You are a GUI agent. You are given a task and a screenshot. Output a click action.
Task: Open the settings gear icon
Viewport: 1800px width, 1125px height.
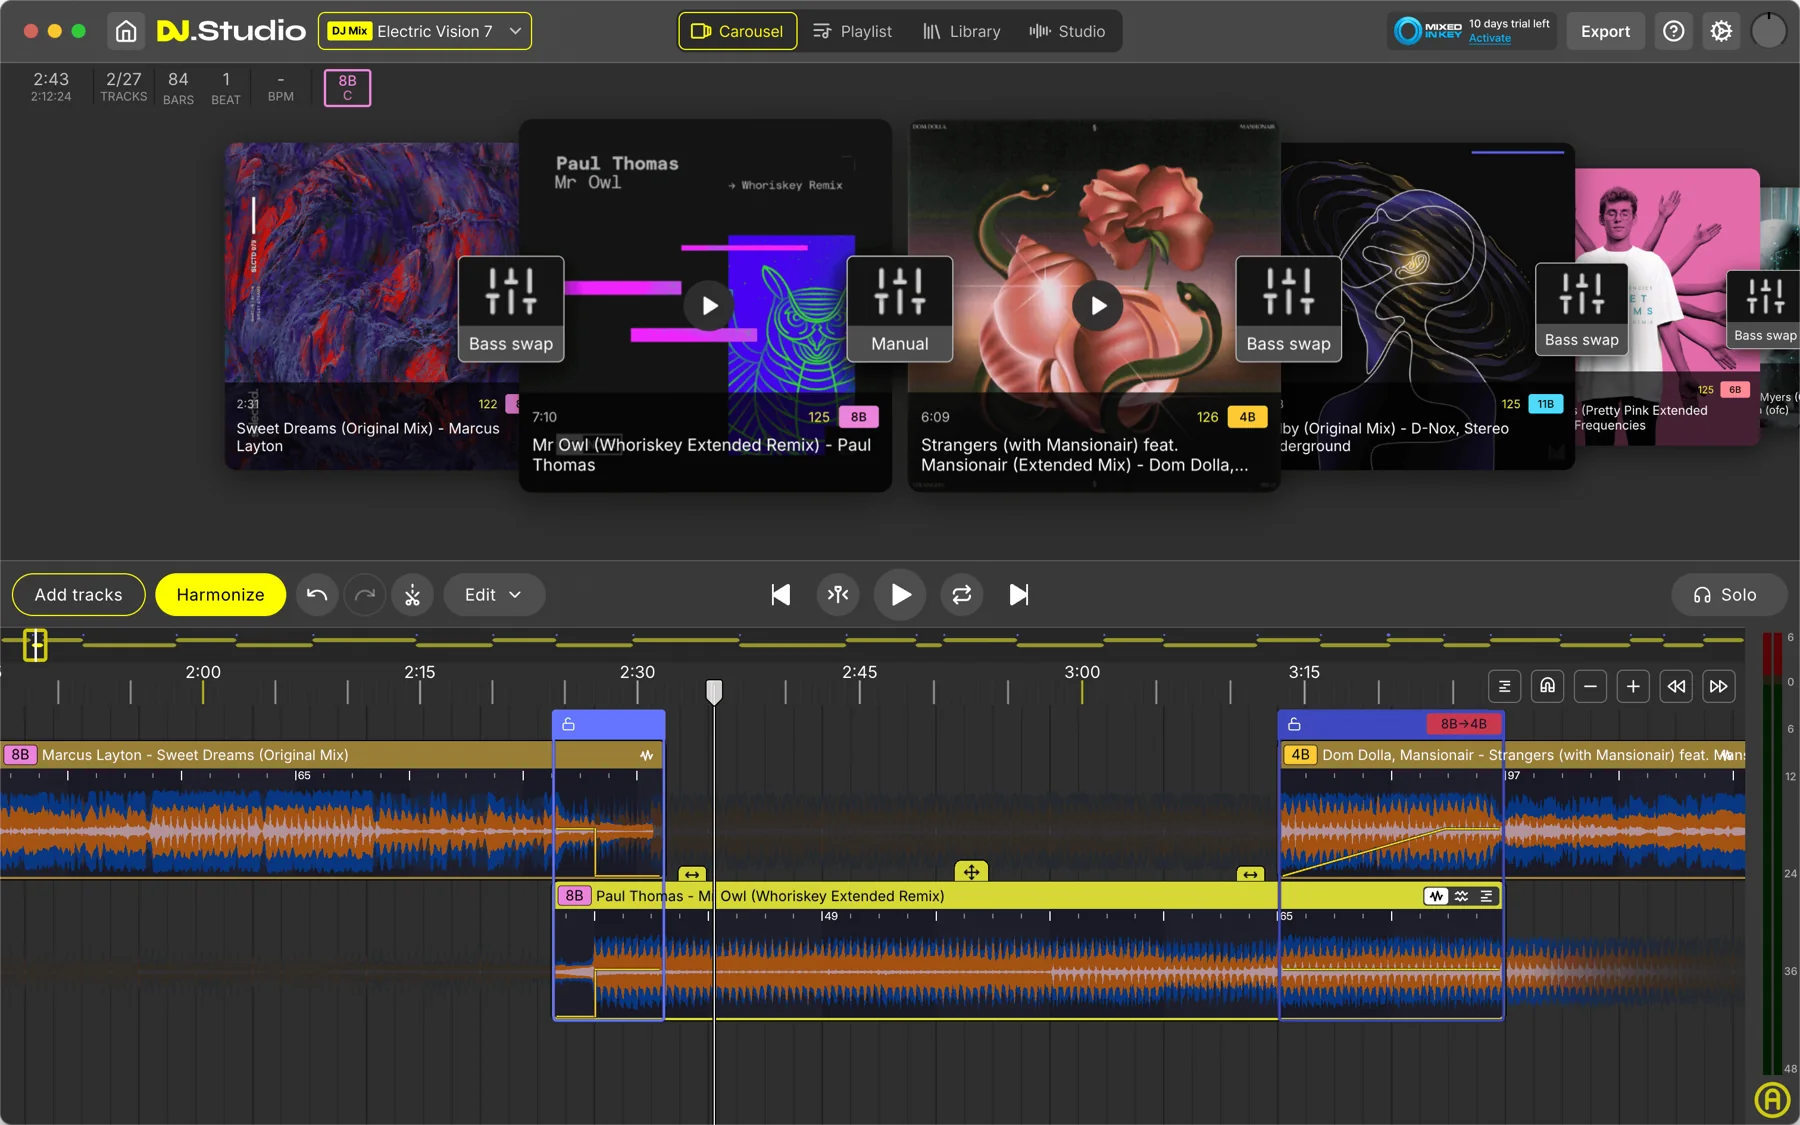[x=1721, y=31]
